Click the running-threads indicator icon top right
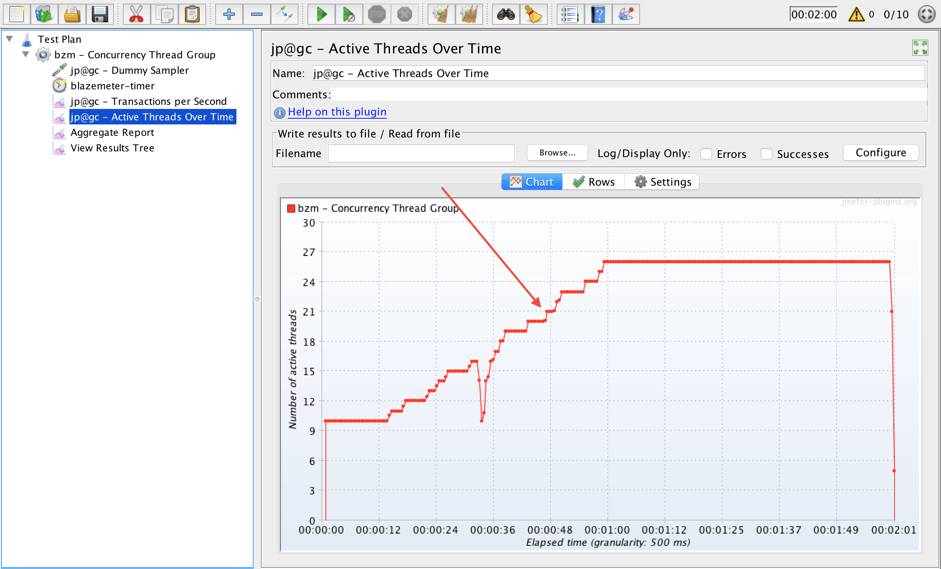This screenshot has height=569, width=941. coord(927,14)
